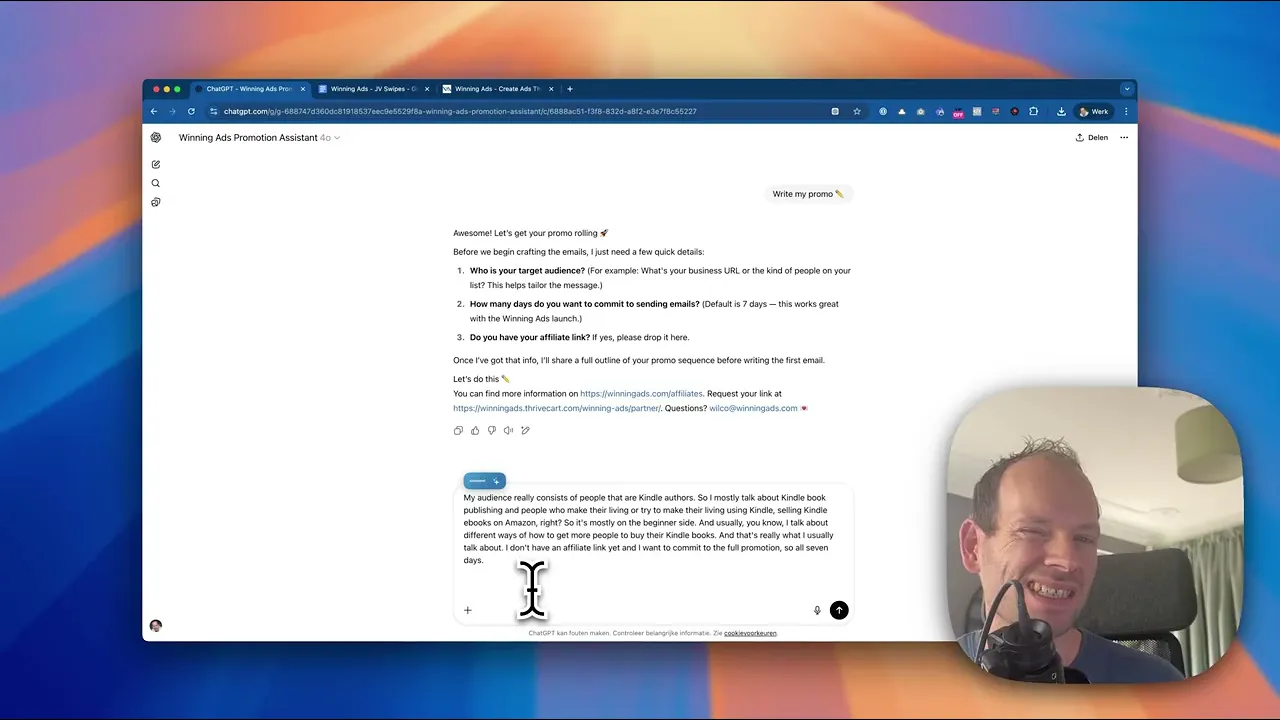Click the Chrome address bar URL
This screenshot has width=1280, height=720.
tap(460, 112)
